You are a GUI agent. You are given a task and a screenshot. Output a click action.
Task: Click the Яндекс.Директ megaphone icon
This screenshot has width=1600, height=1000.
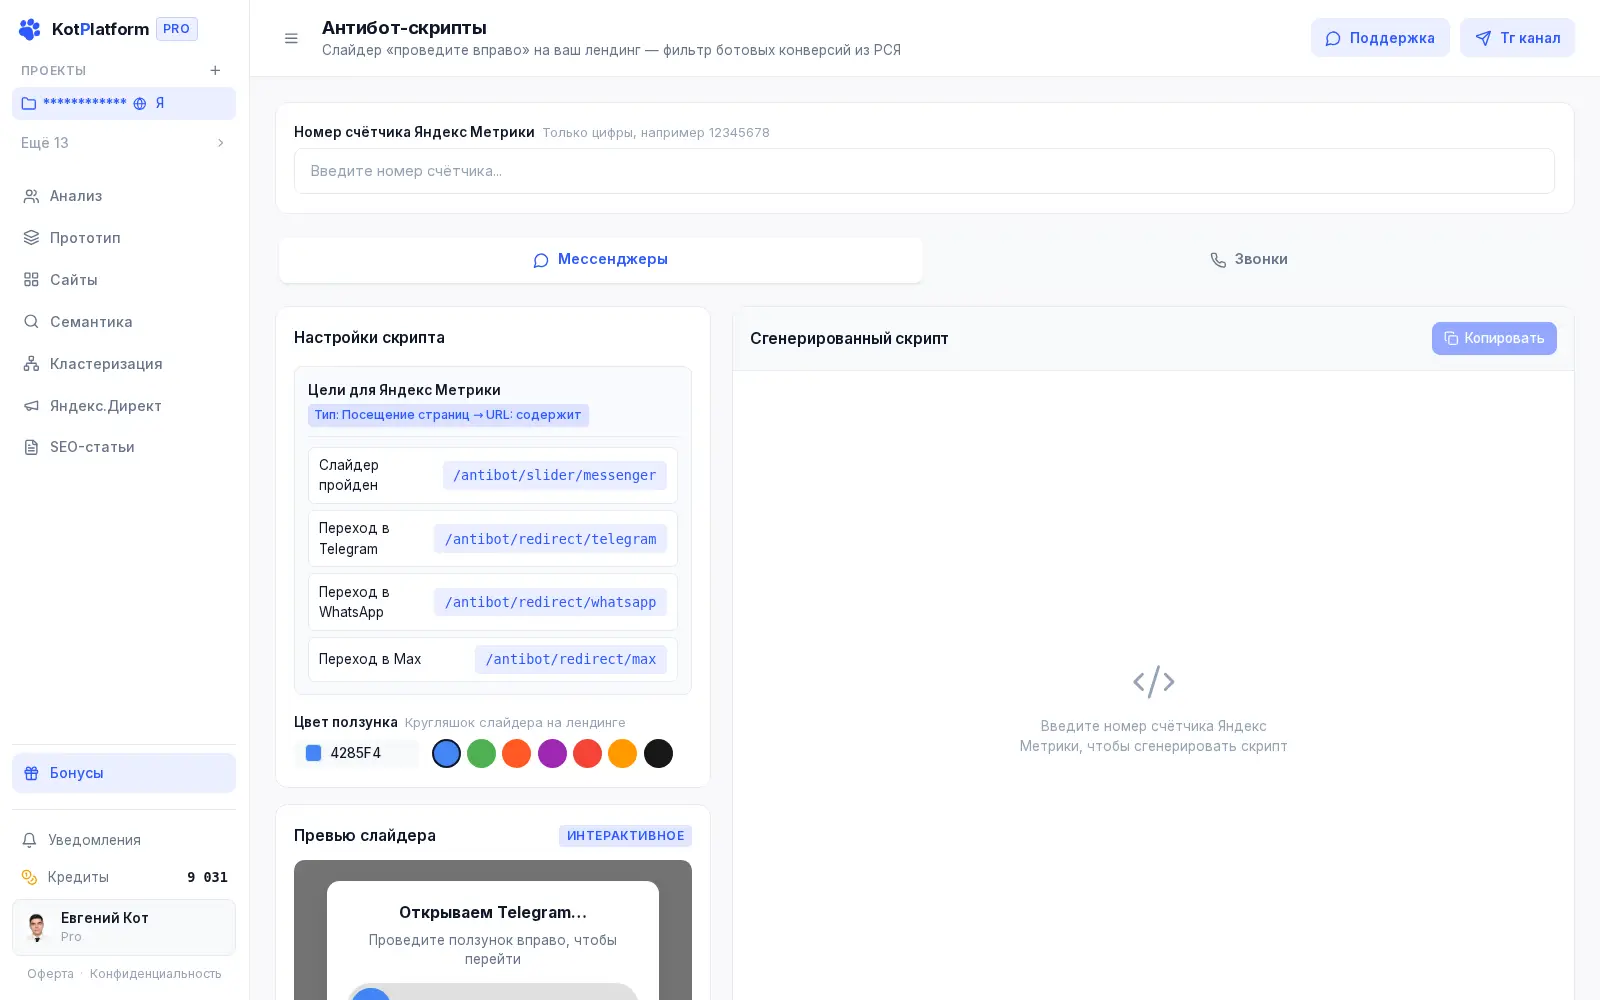tap(31, 406)
